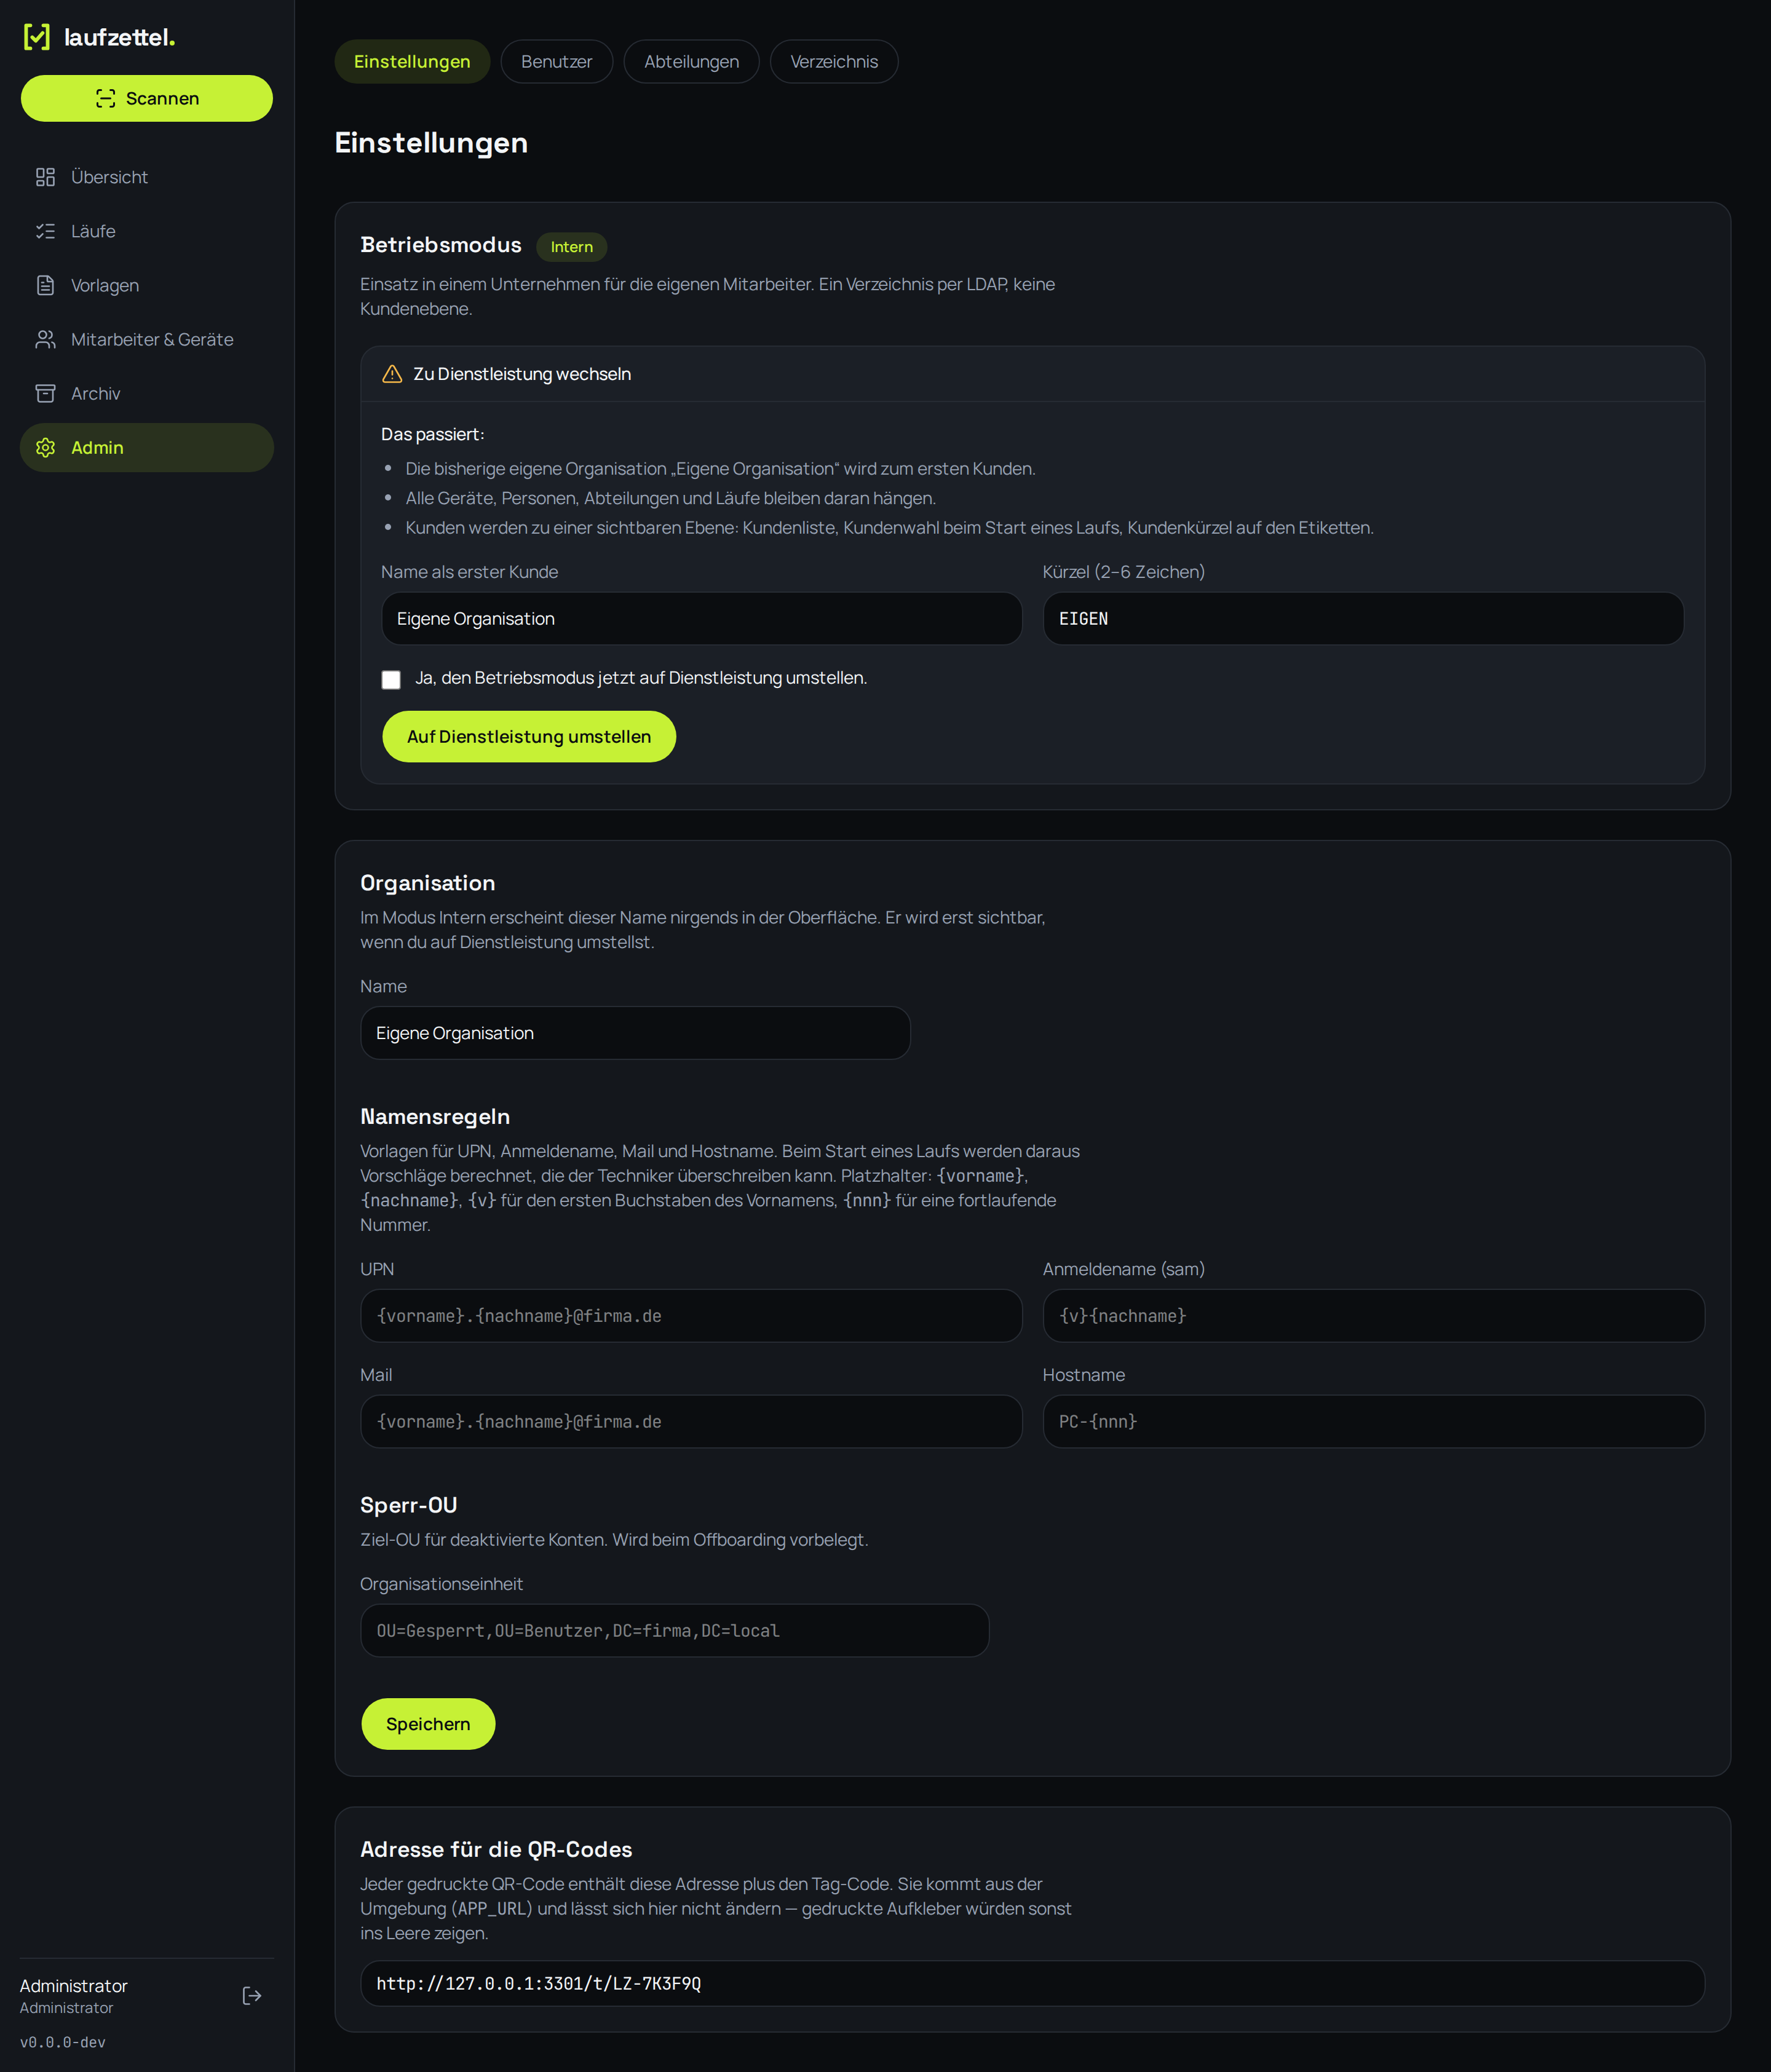Click the laufzettel logo icon
The width and height of the screenshot is (1771, 2072).
(x=37, y=37)
